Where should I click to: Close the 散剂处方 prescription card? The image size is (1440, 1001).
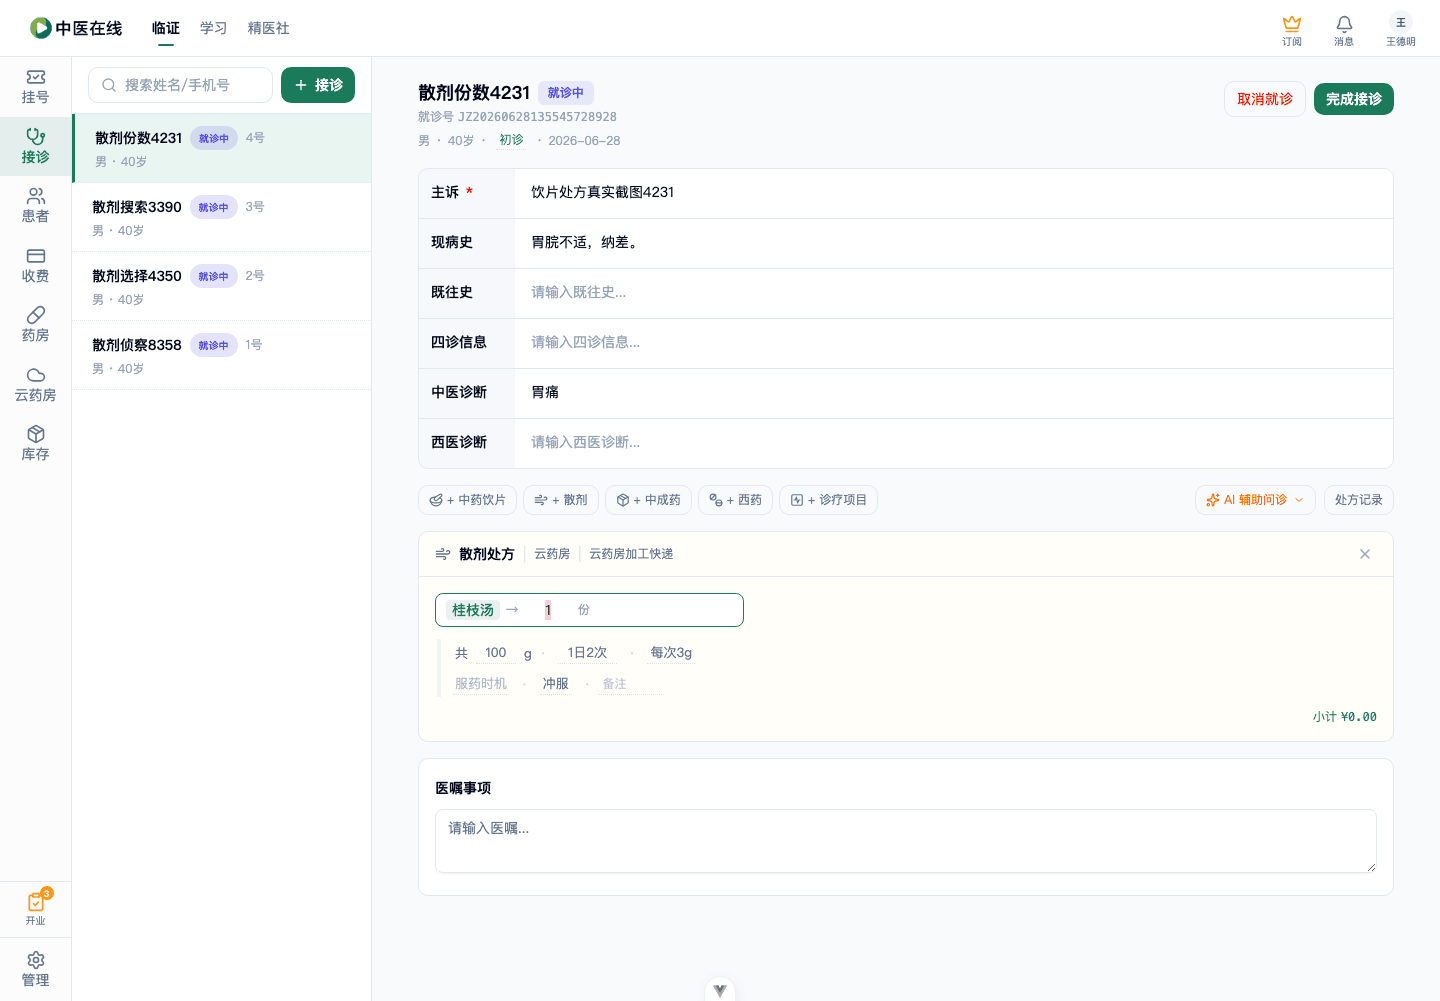tap(1365, 554)
